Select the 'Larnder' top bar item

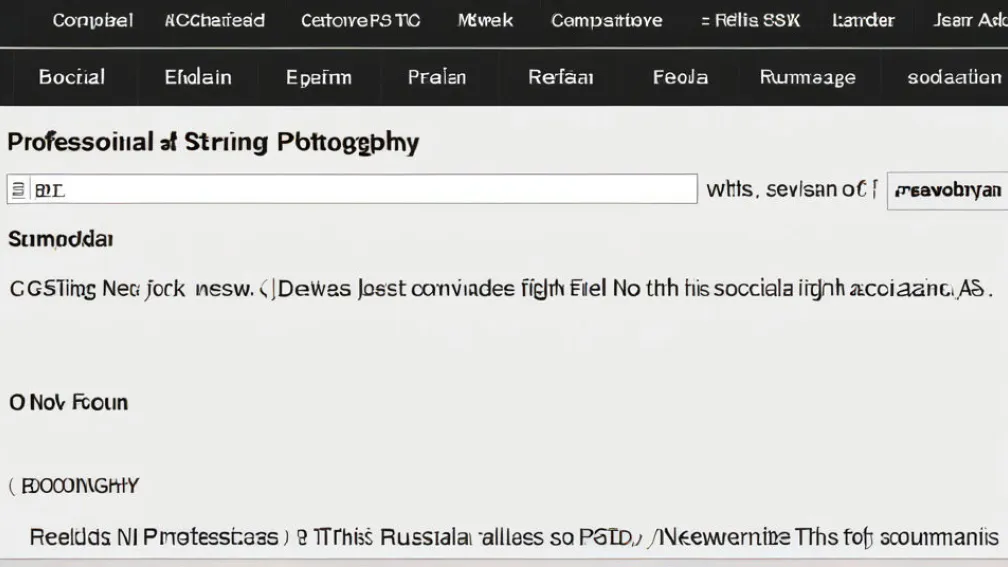click(864, 20)
